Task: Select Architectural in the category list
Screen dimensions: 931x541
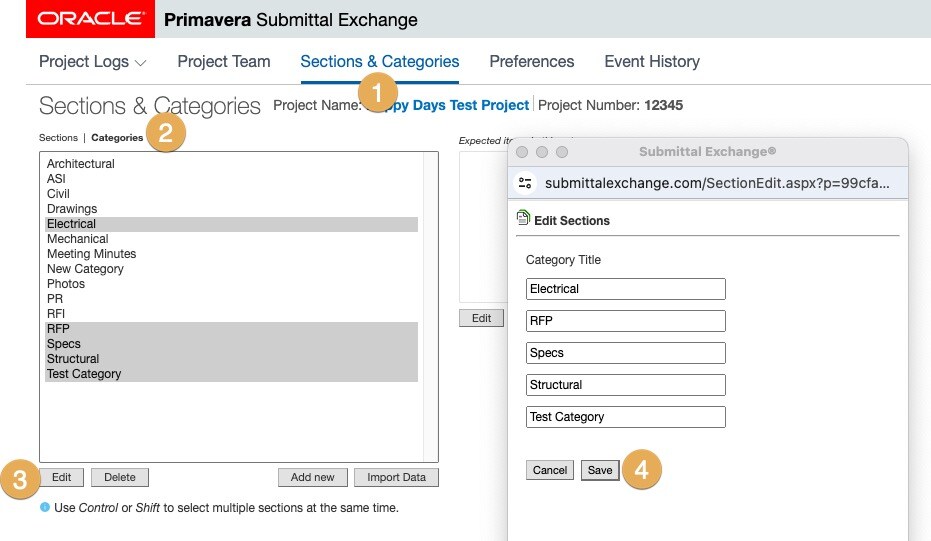Action: pos(81,164)
